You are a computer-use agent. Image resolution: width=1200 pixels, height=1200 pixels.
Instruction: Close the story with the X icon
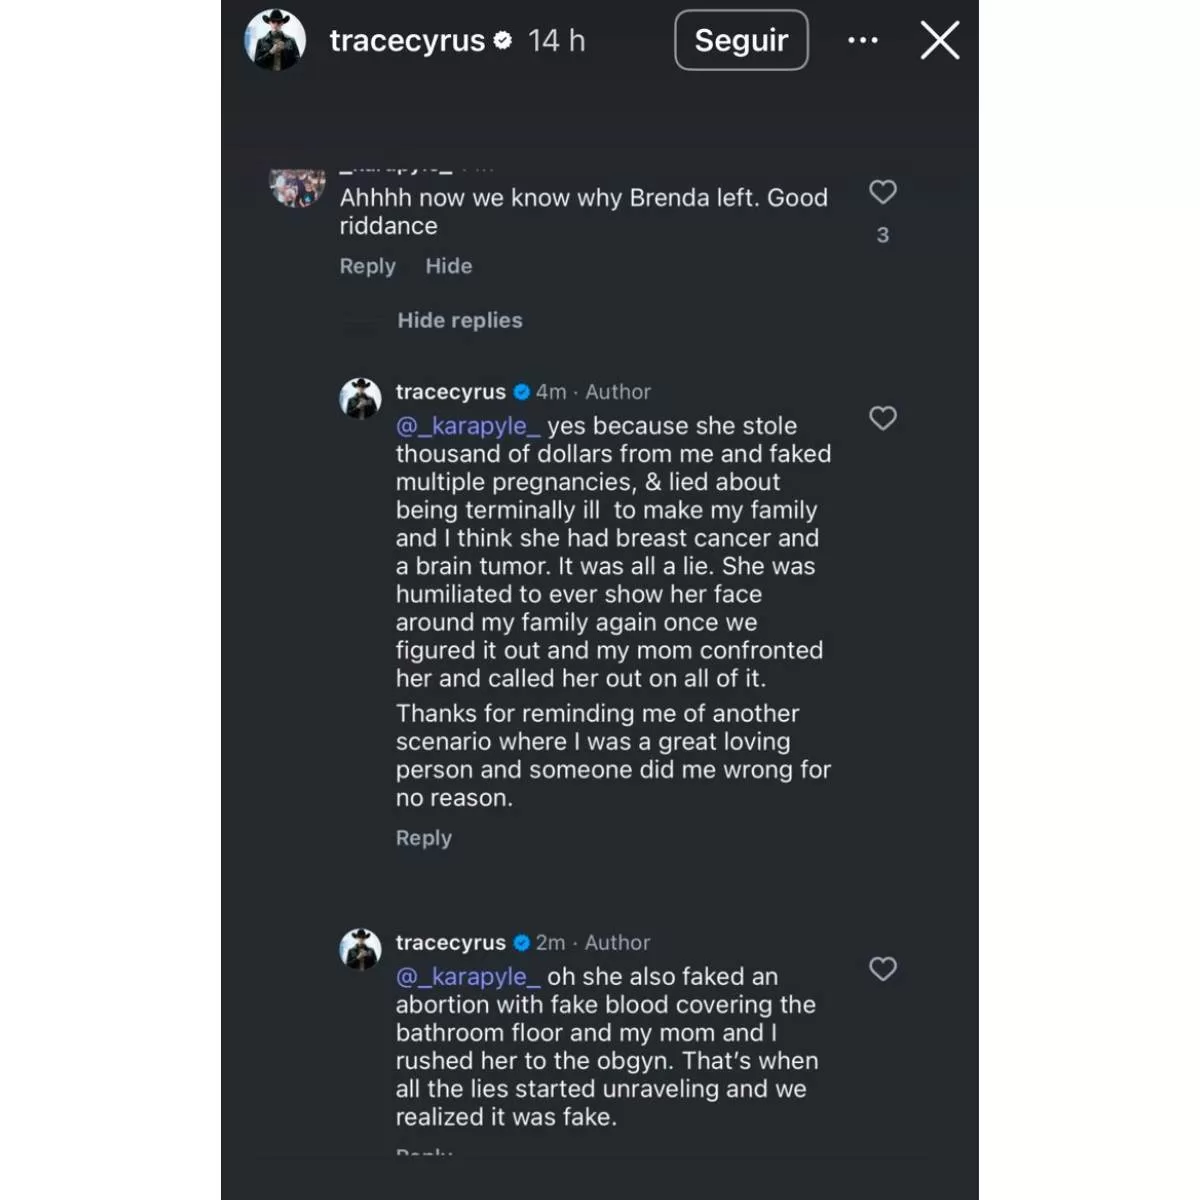coord(939,41)
